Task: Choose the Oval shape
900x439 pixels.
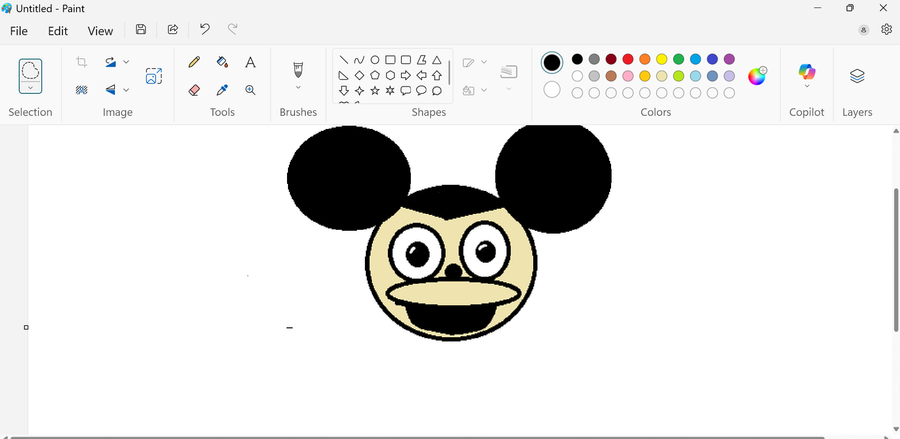Action: (375, 60)
